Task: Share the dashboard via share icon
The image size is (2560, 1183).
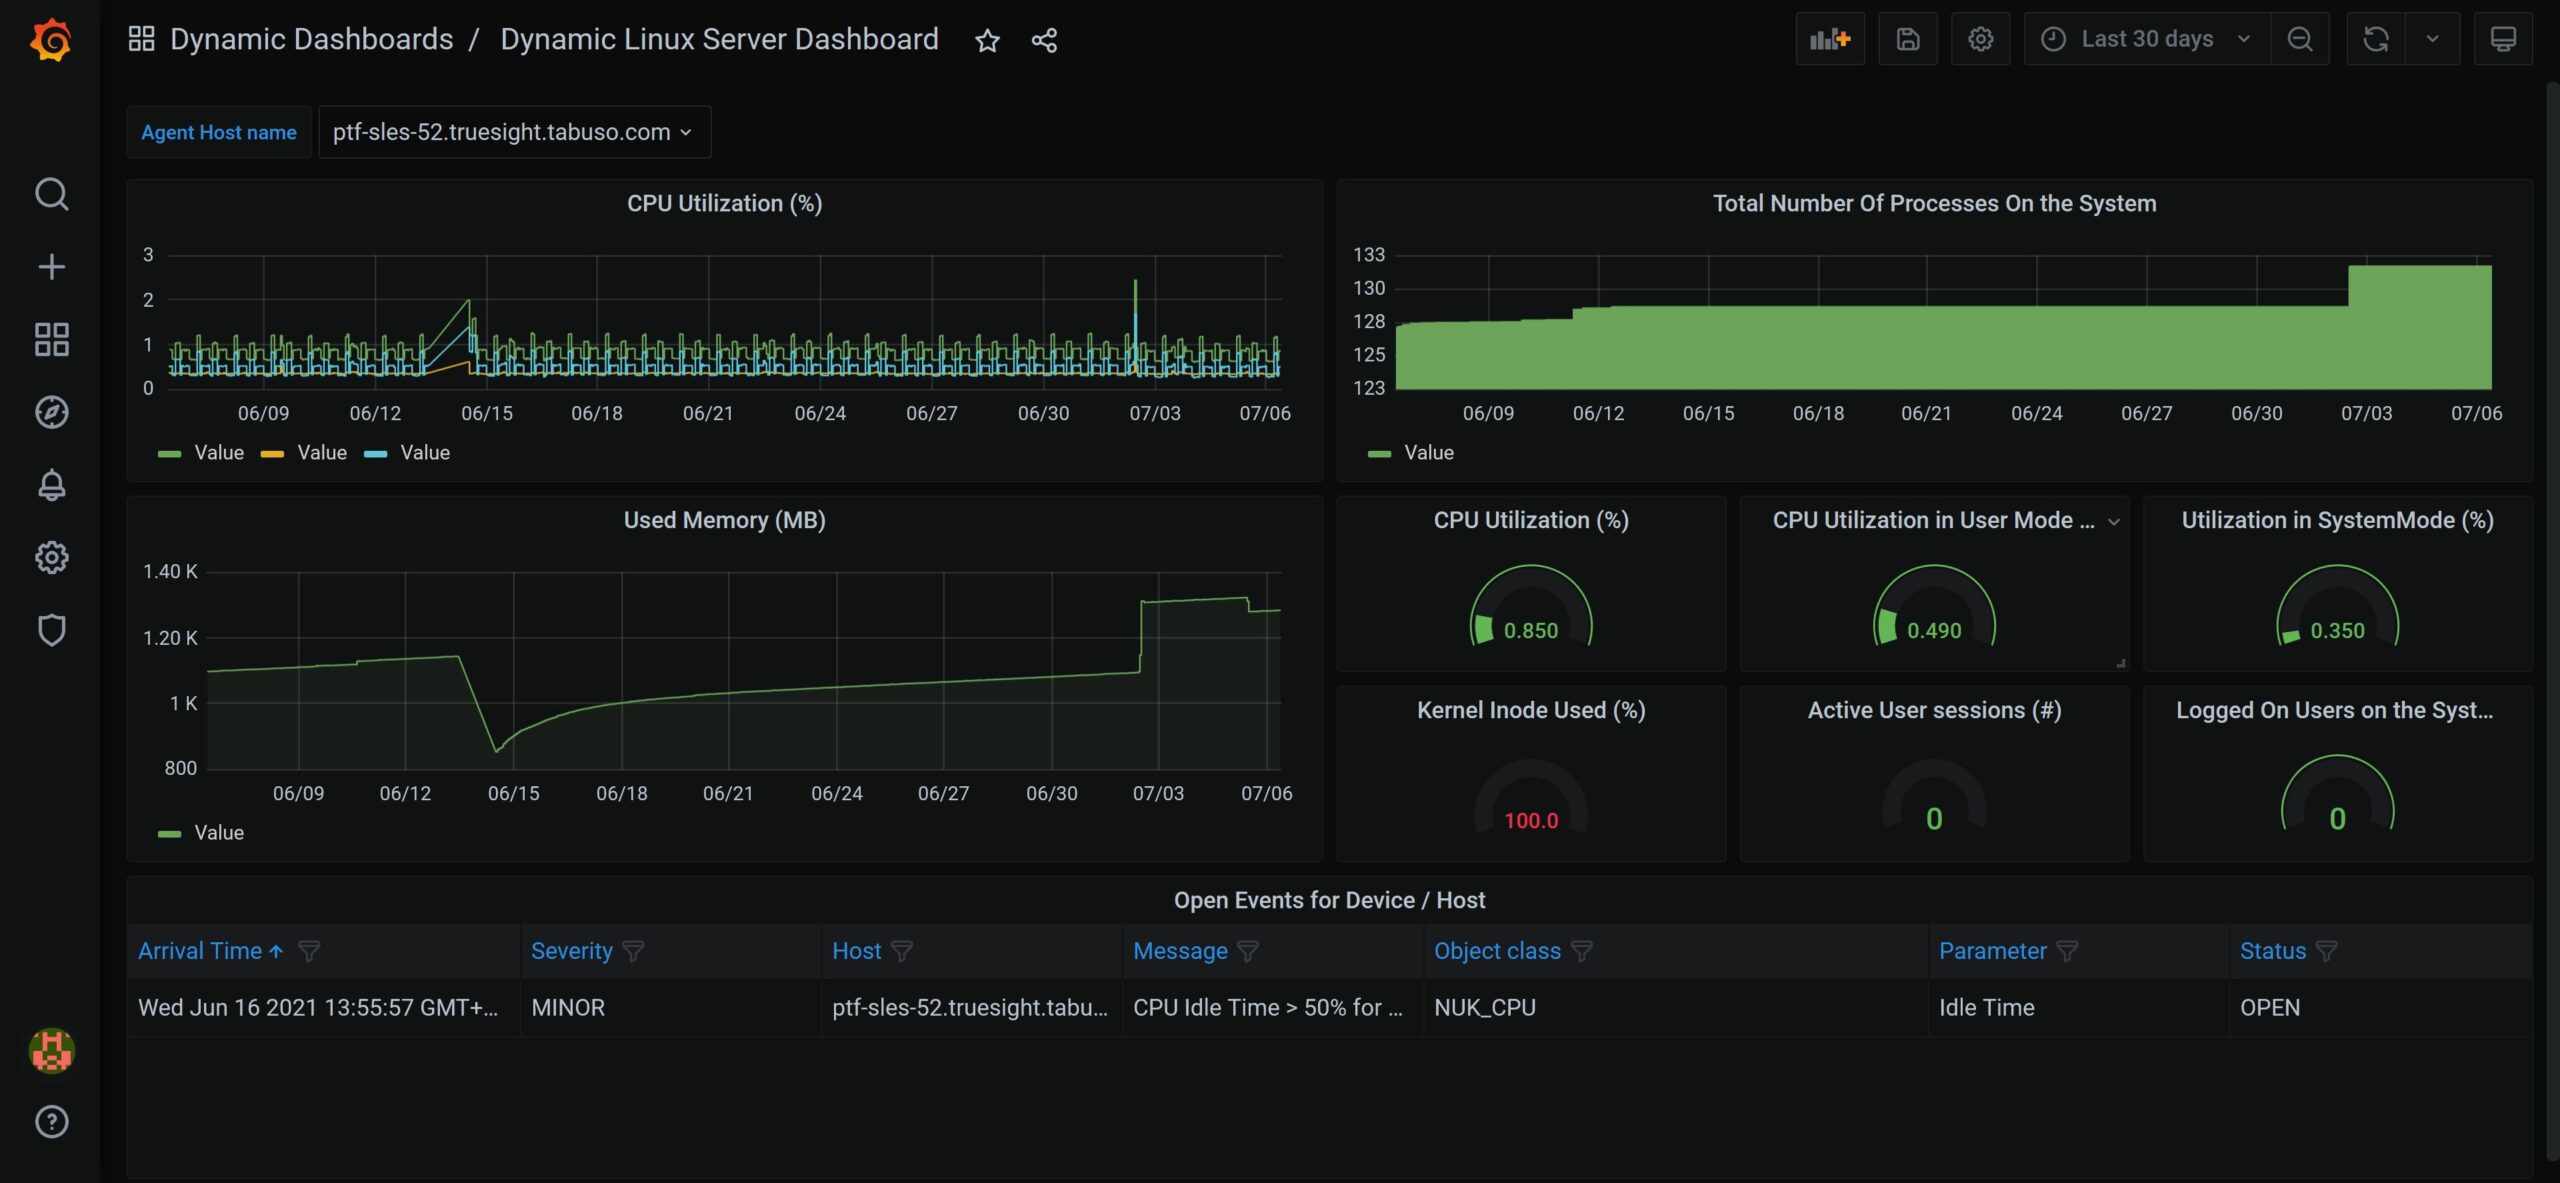Action: tap(1044, 40)
